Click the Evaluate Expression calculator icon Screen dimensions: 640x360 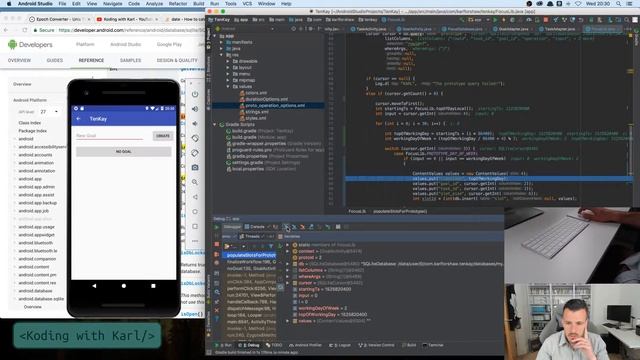338,227
